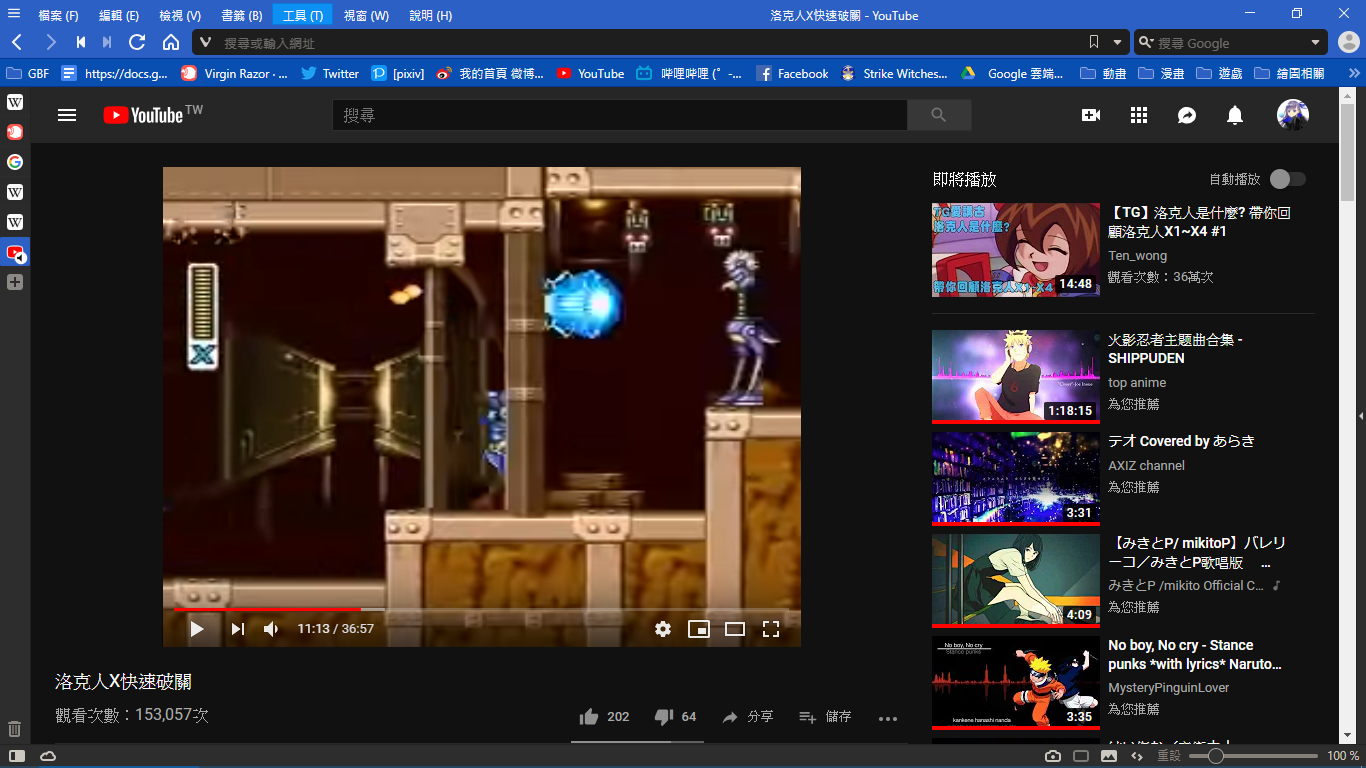The width and height of the screenshot is (1366, 768).
Task: Open the video settings gear
Action: pos(663,629)
